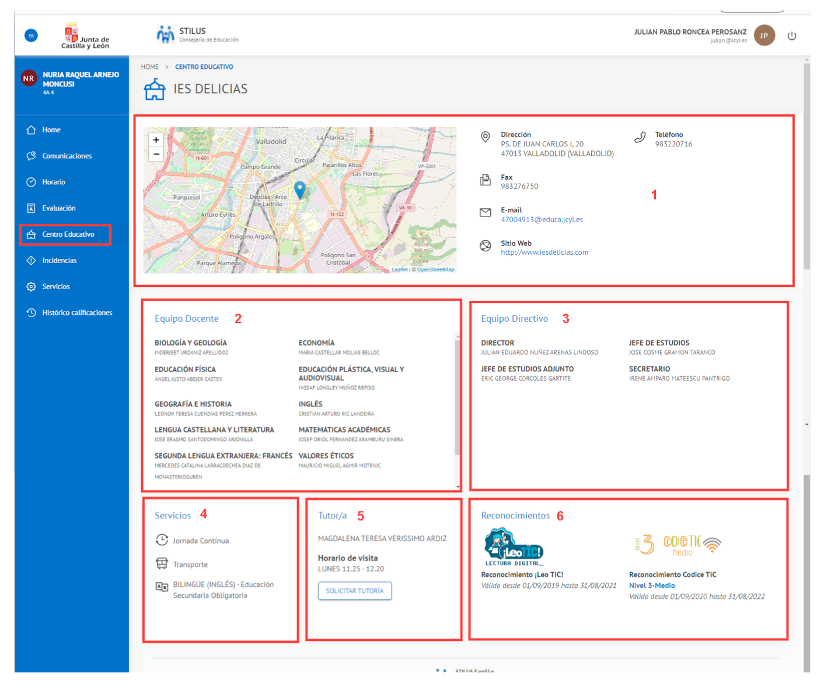
Task: Zoom out on the map
Action: tap(156, 155)
